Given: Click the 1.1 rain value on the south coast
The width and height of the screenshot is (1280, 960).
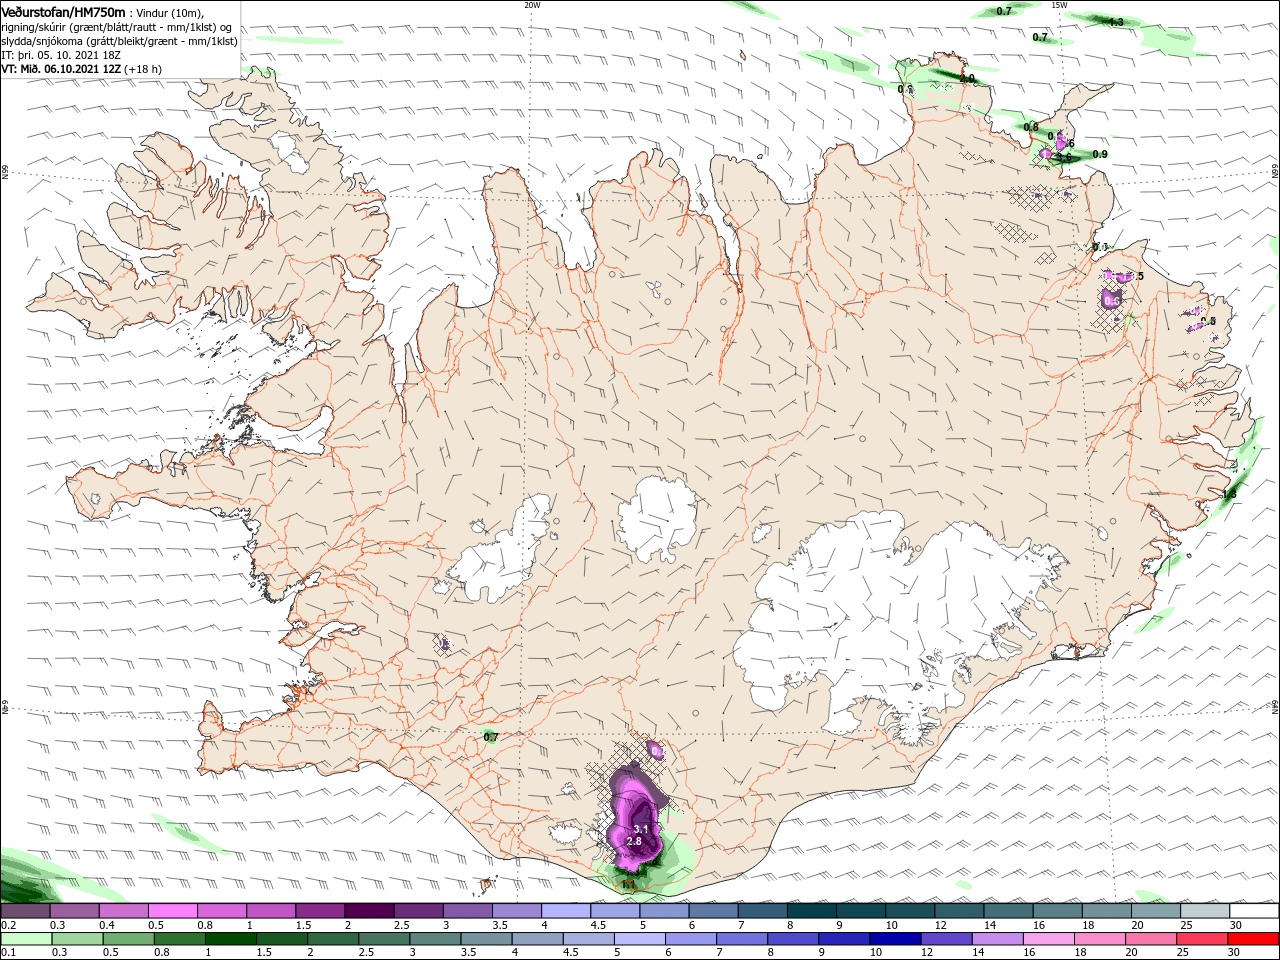Looking at the screenshot, I should tap(628, 884).
